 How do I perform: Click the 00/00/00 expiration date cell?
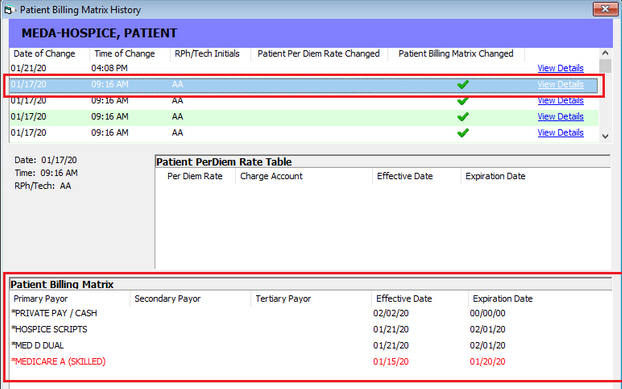pos(488,313)
